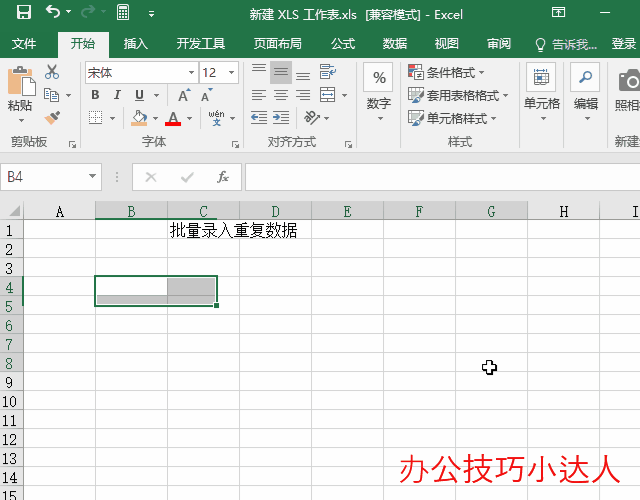Image resolution: width=640 pixels, height=500 pixels.
Task: Switch to the 数据 Data tab
Action: pyautogui.click(x=395, y=43)
